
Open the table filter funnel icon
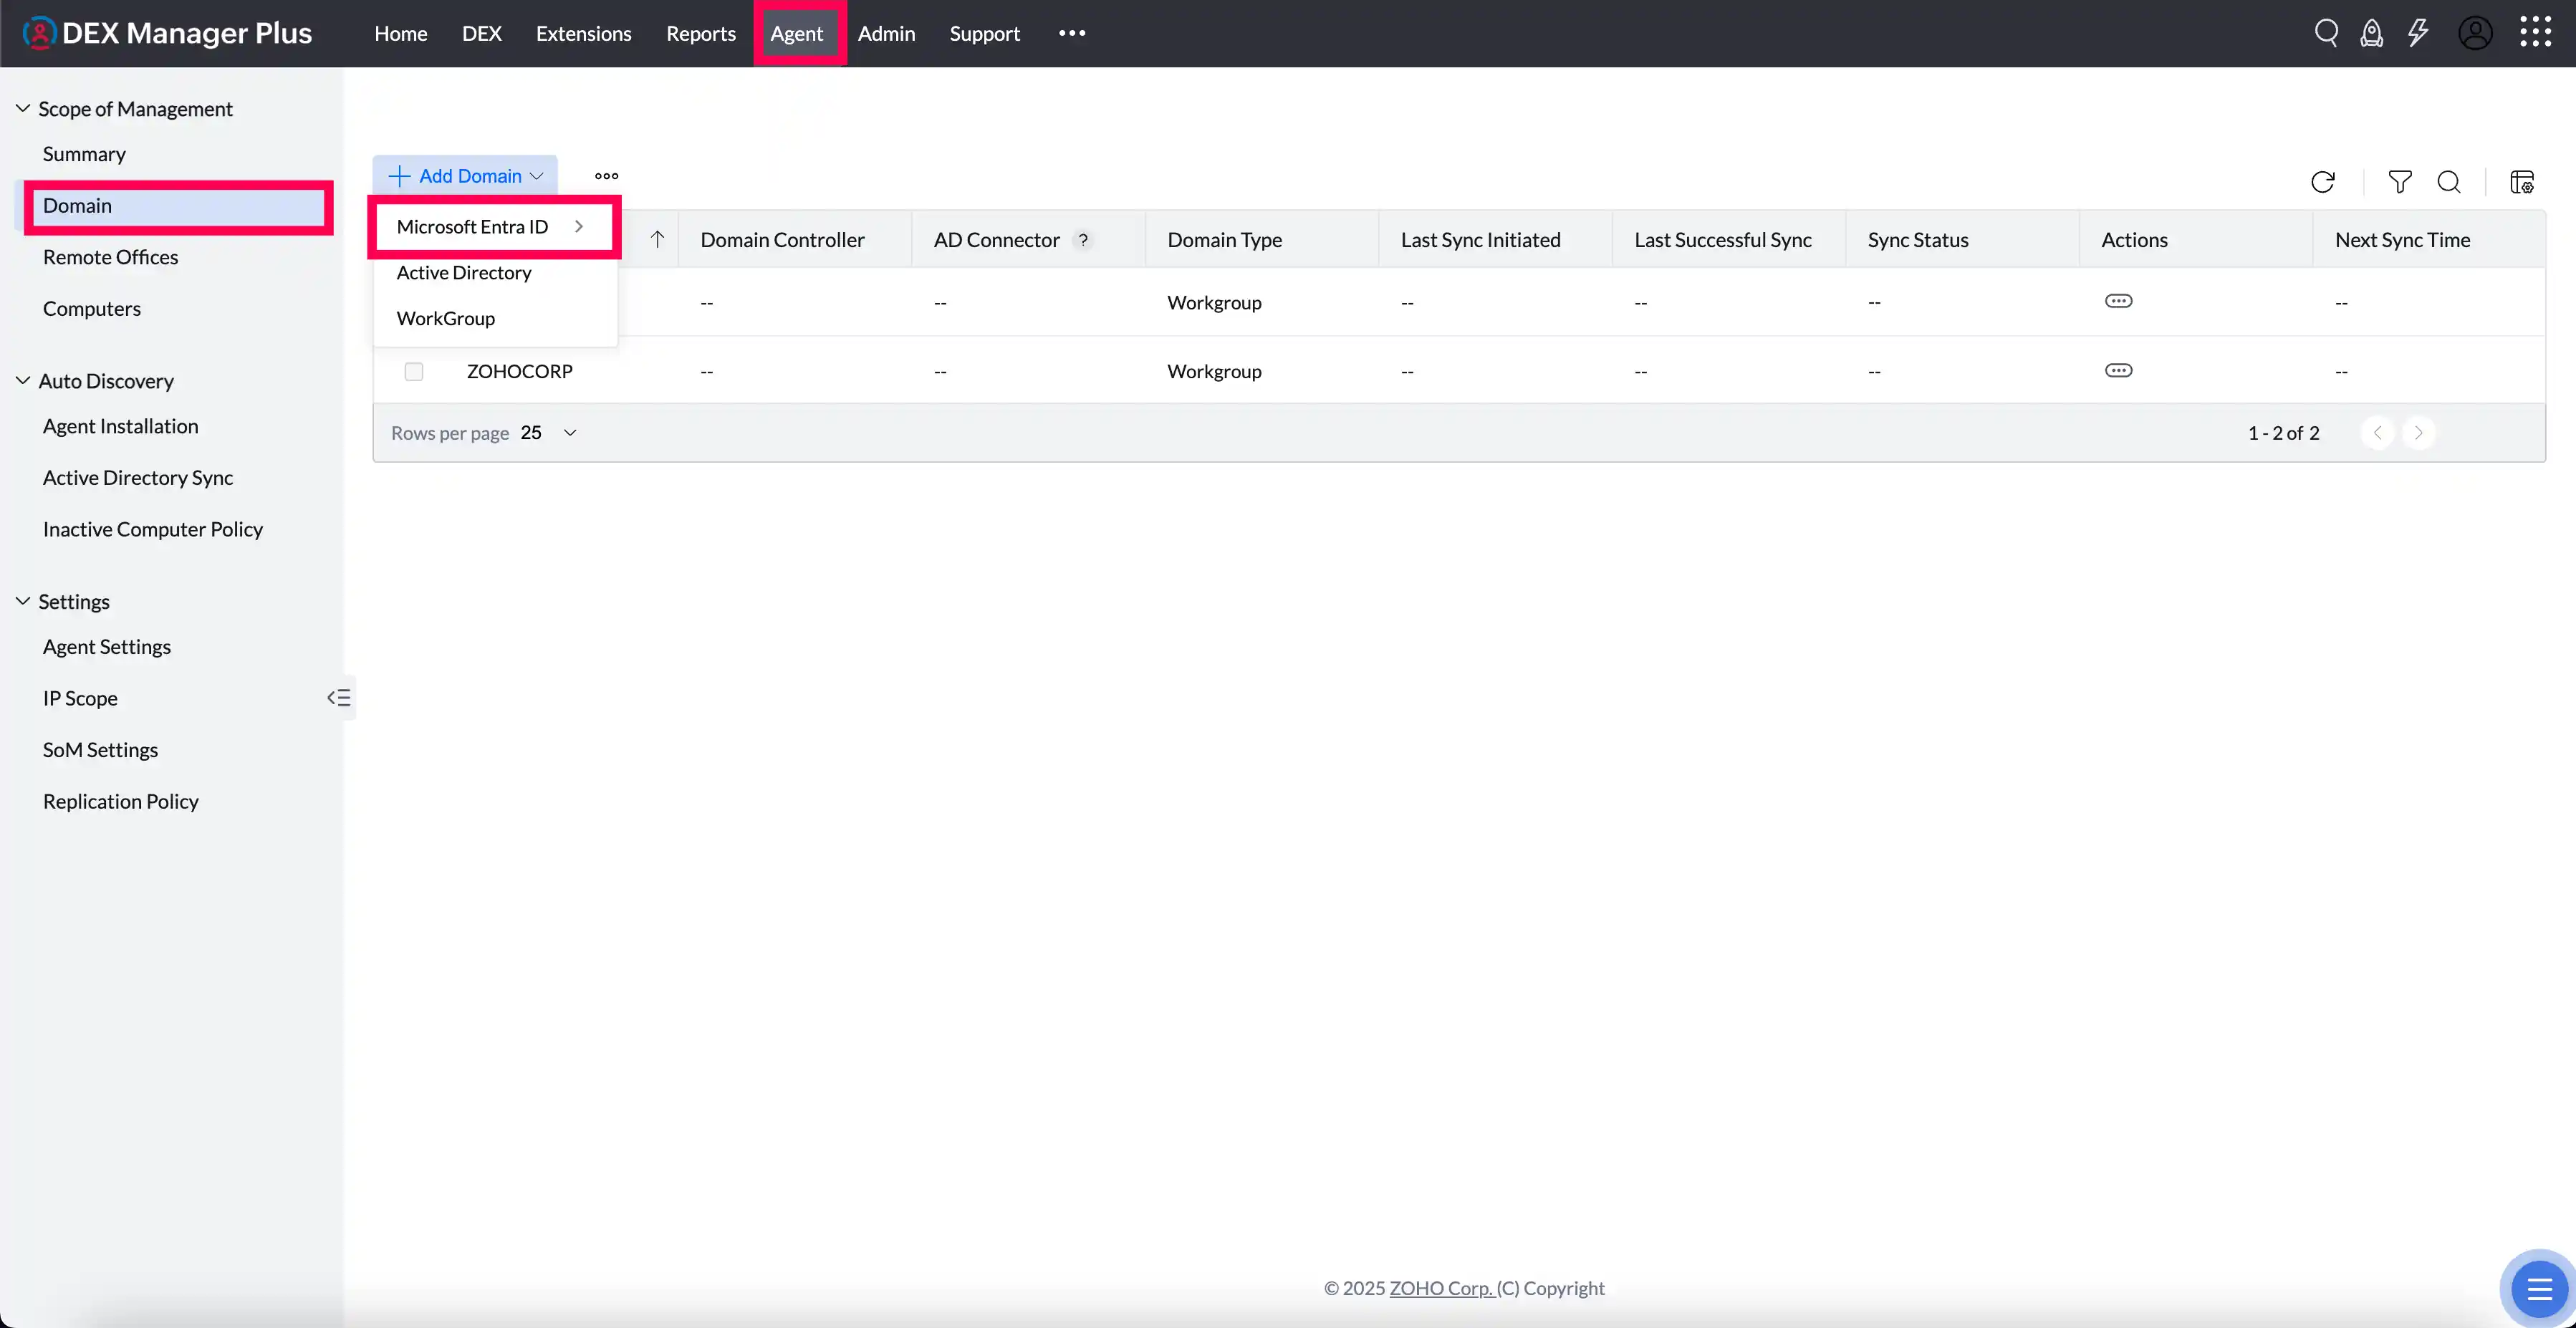[2400, 181]
